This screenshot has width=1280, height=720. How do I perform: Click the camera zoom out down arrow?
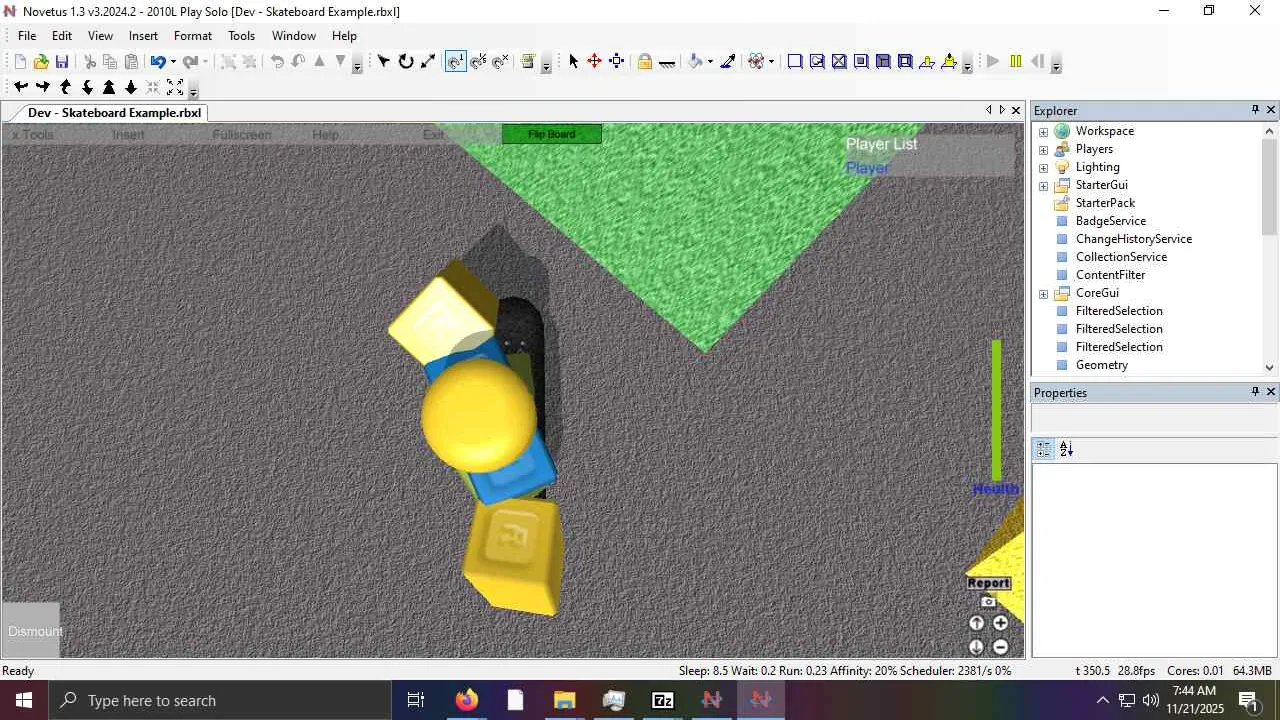coord(131,87)
